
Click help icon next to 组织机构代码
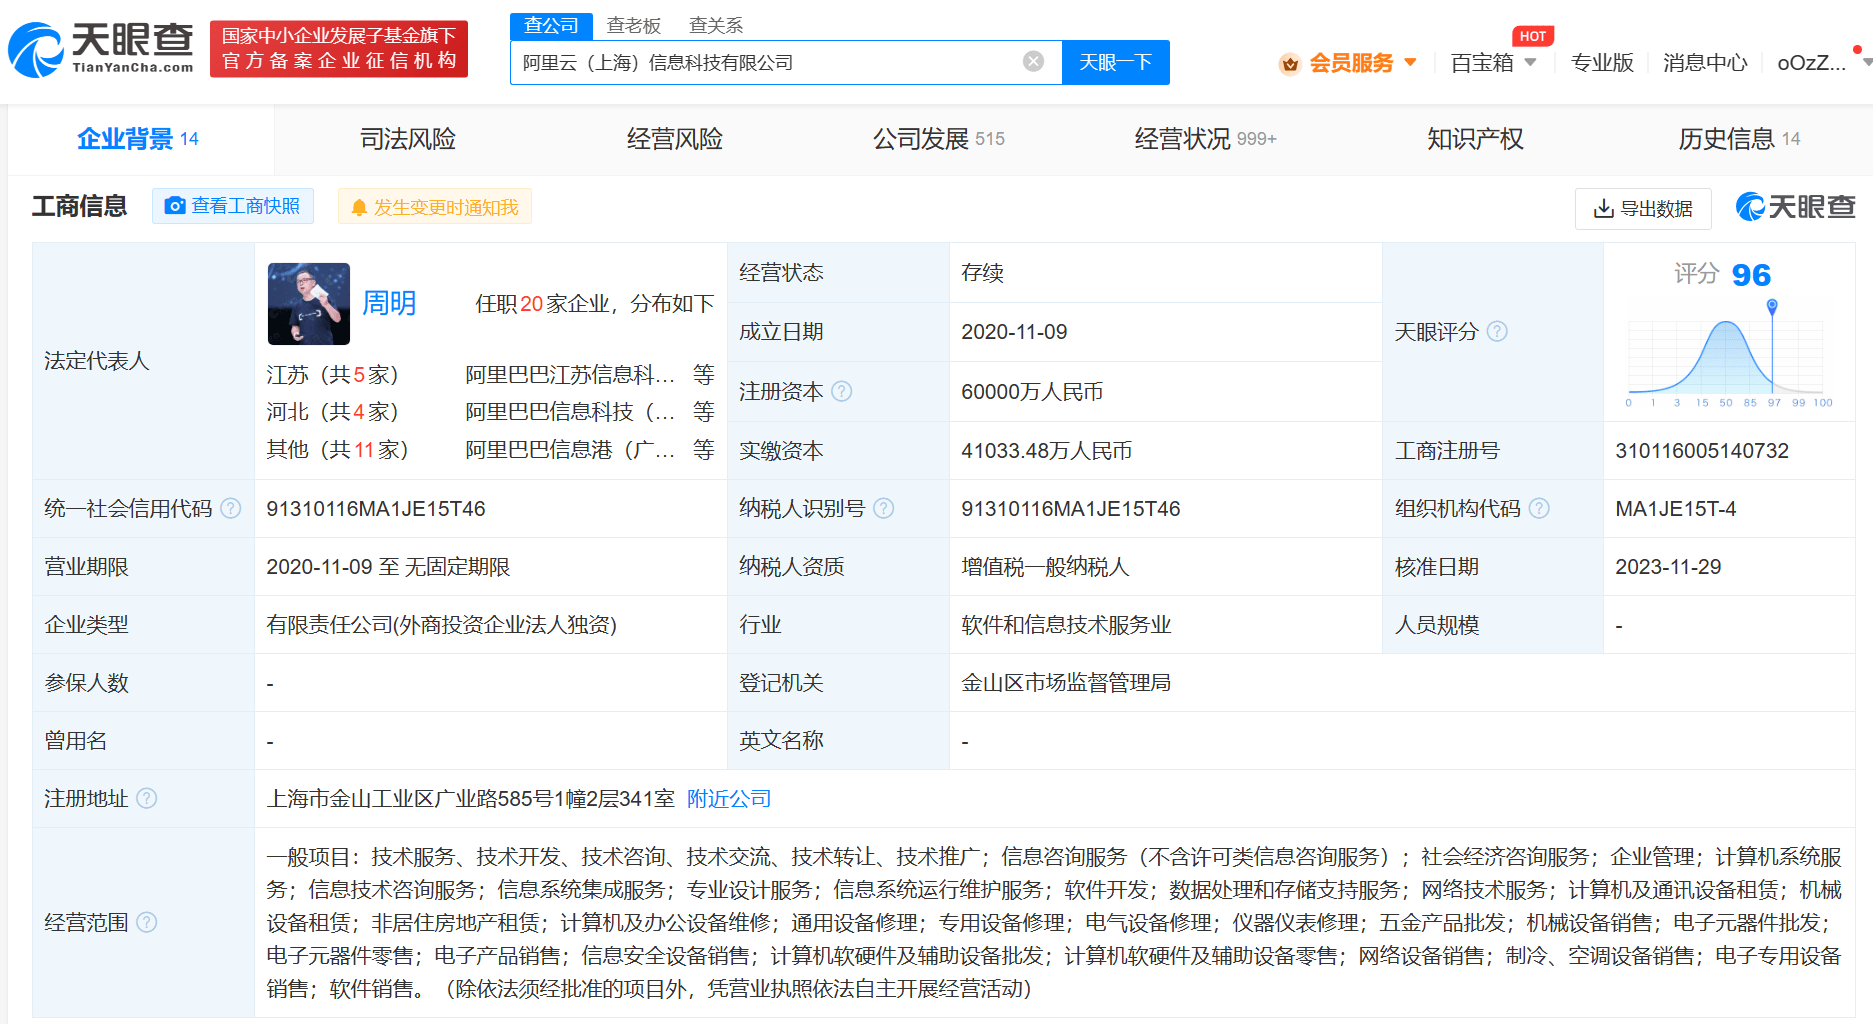click(1540, 508)
